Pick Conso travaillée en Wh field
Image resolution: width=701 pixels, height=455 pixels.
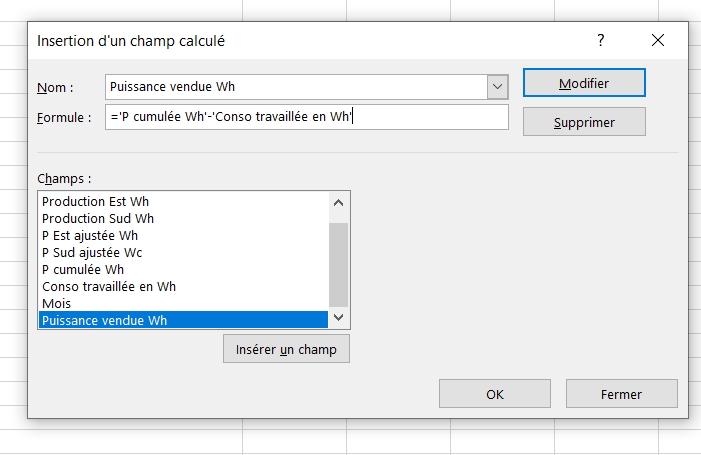coord(109,287)
